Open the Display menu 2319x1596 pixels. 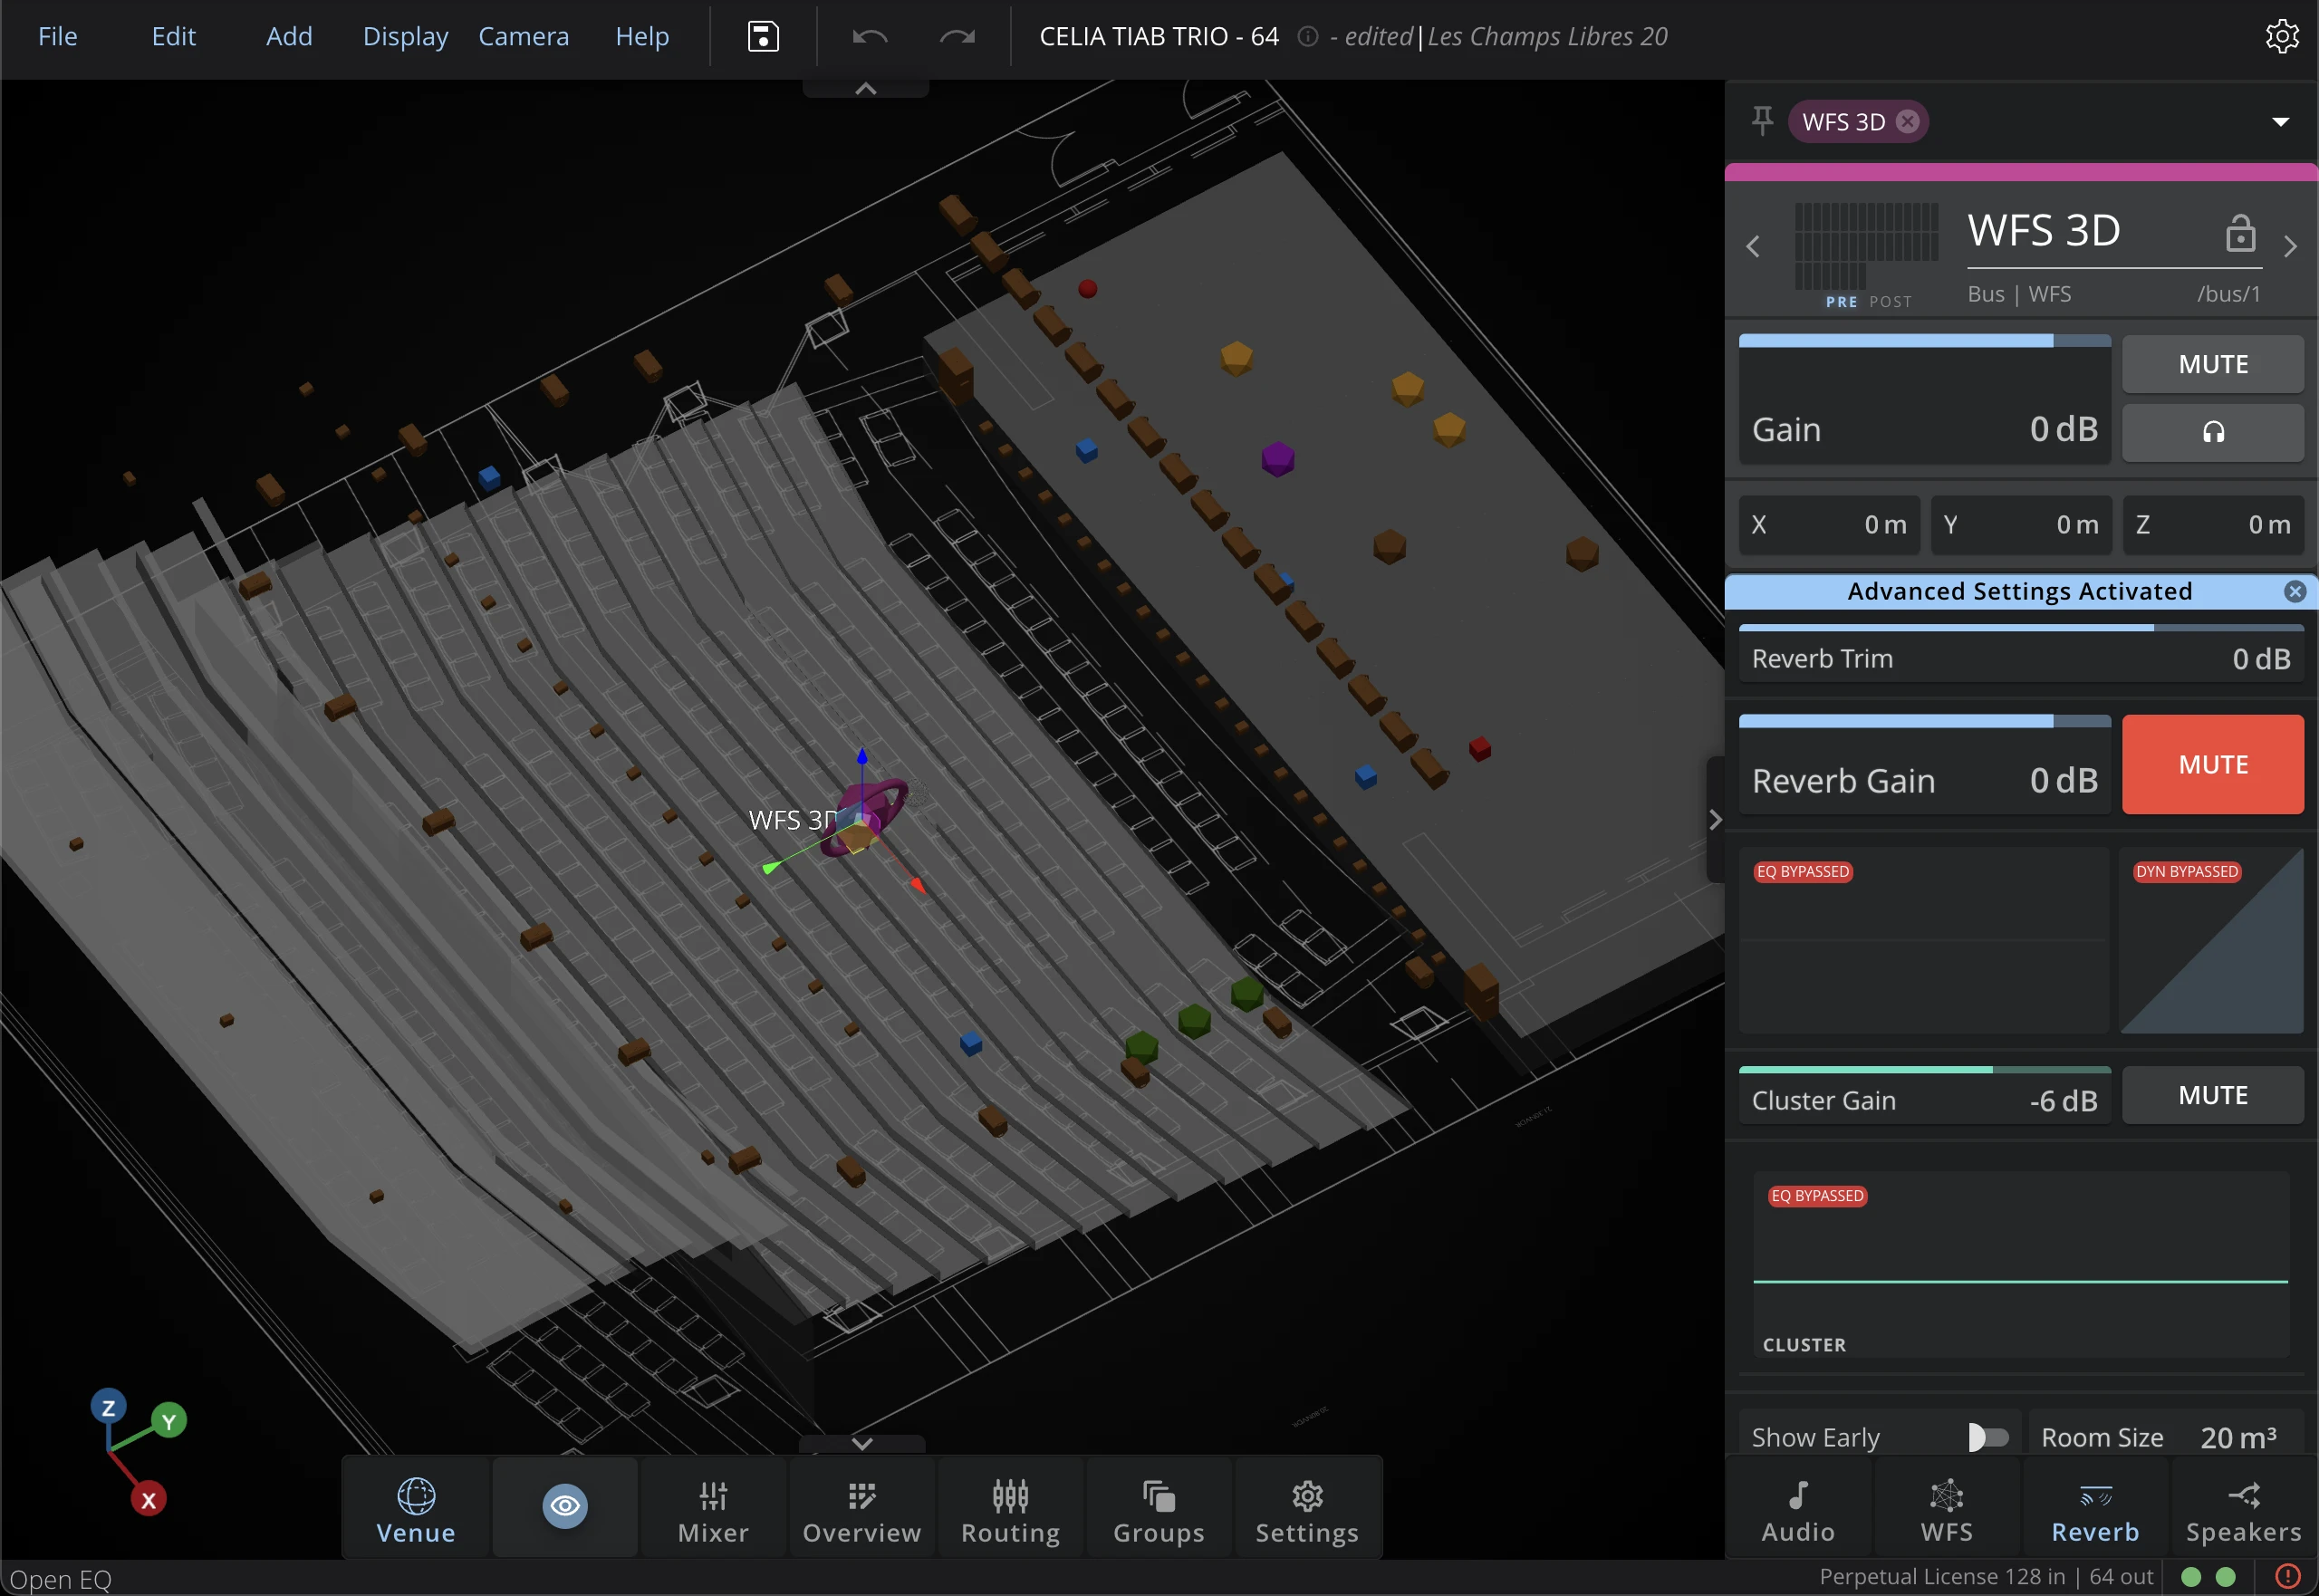point(405,37)
